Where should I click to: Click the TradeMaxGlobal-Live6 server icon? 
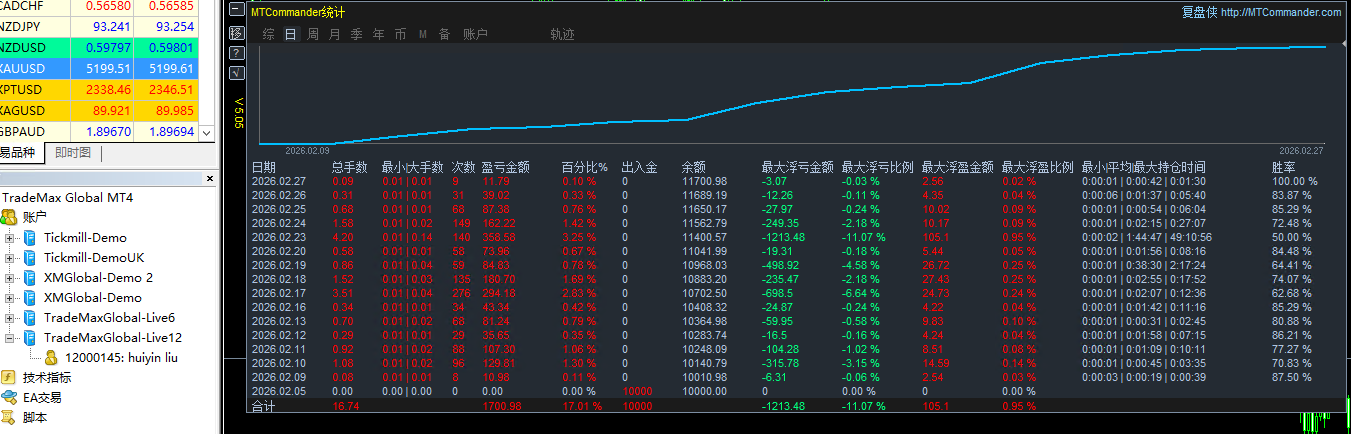coord(31,317)
